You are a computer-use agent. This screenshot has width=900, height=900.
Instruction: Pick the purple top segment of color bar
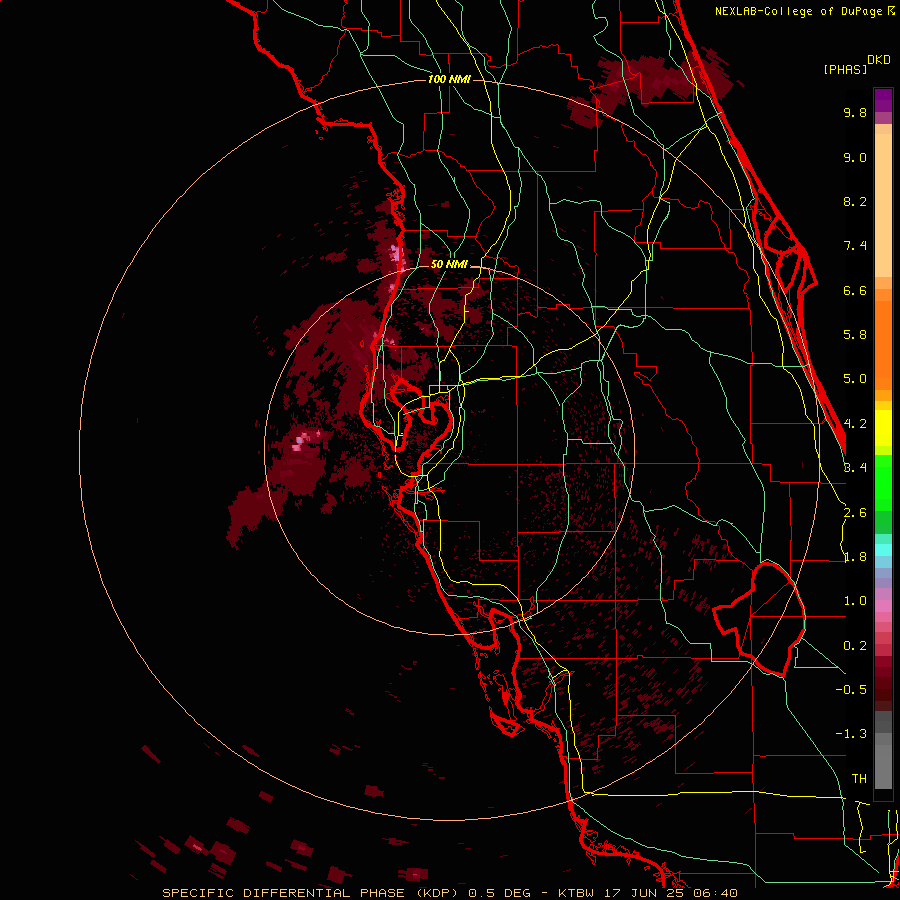pos(883,100)
